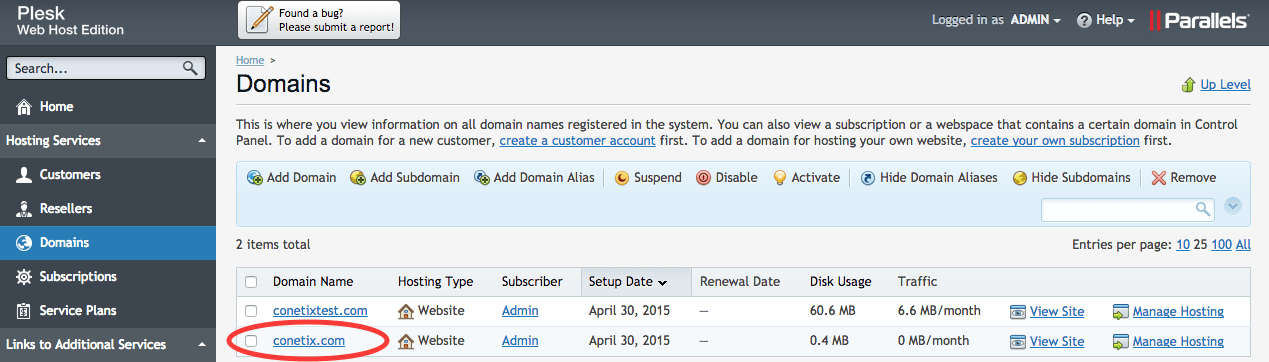Click the Hide Domain Aliases icon
This screenshot has height=362, width=1269.
868,178
